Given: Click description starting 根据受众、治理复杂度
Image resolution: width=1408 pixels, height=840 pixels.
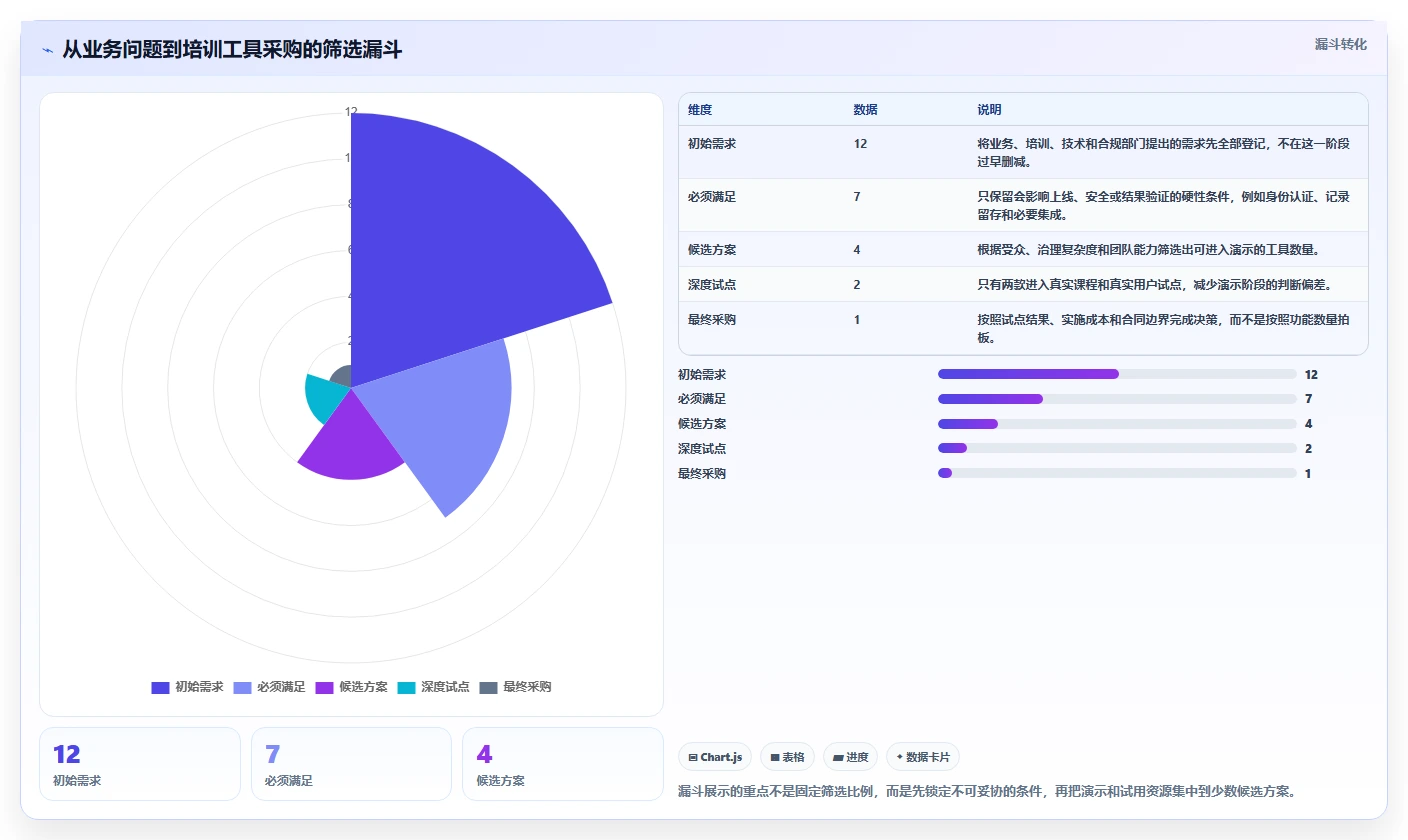Looking at the screenshot, I should (x=1148, y=249).
